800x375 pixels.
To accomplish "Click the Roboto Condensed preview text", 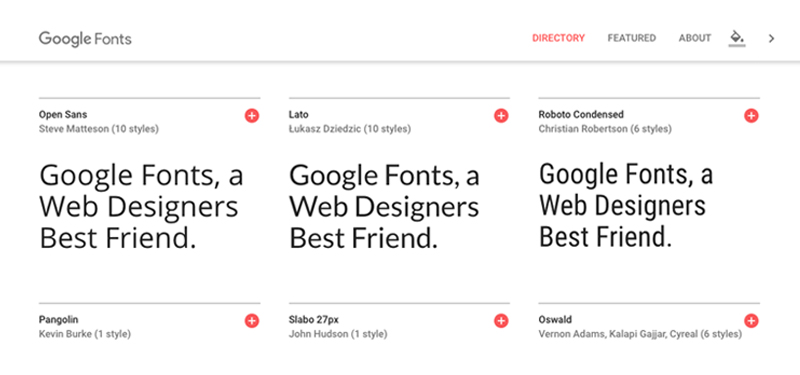I will coord(626,206).
